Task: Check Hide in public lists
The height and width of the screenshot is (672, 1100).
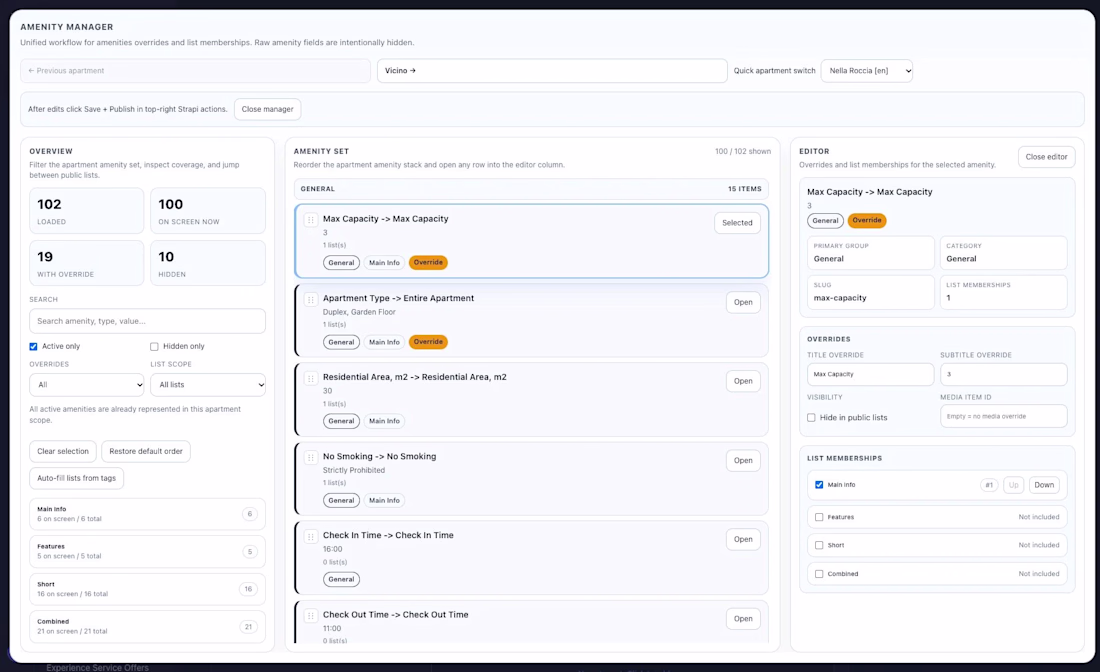Action: (x=811, y=417)
